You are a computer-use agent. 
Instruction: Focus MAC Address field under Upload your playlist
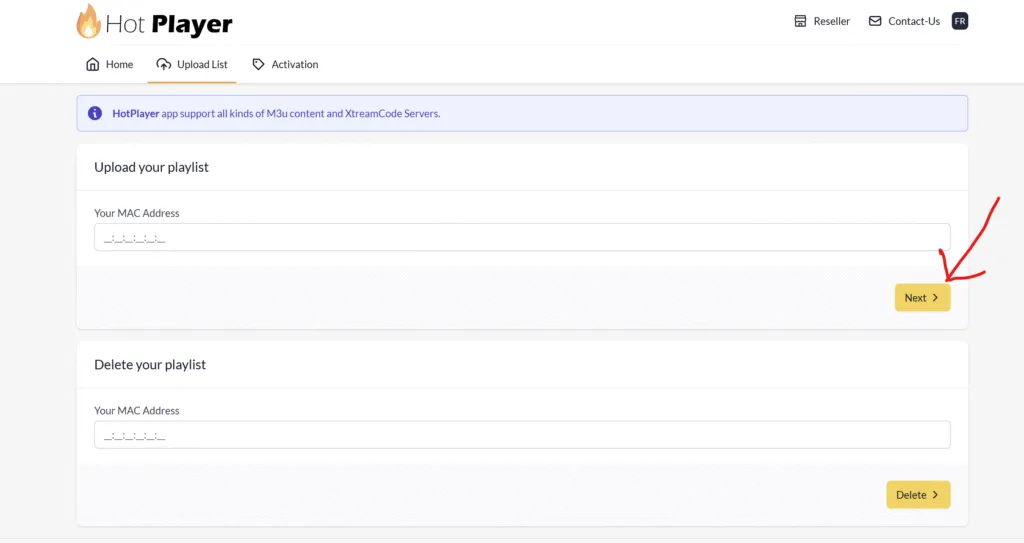tap(522, 237)
